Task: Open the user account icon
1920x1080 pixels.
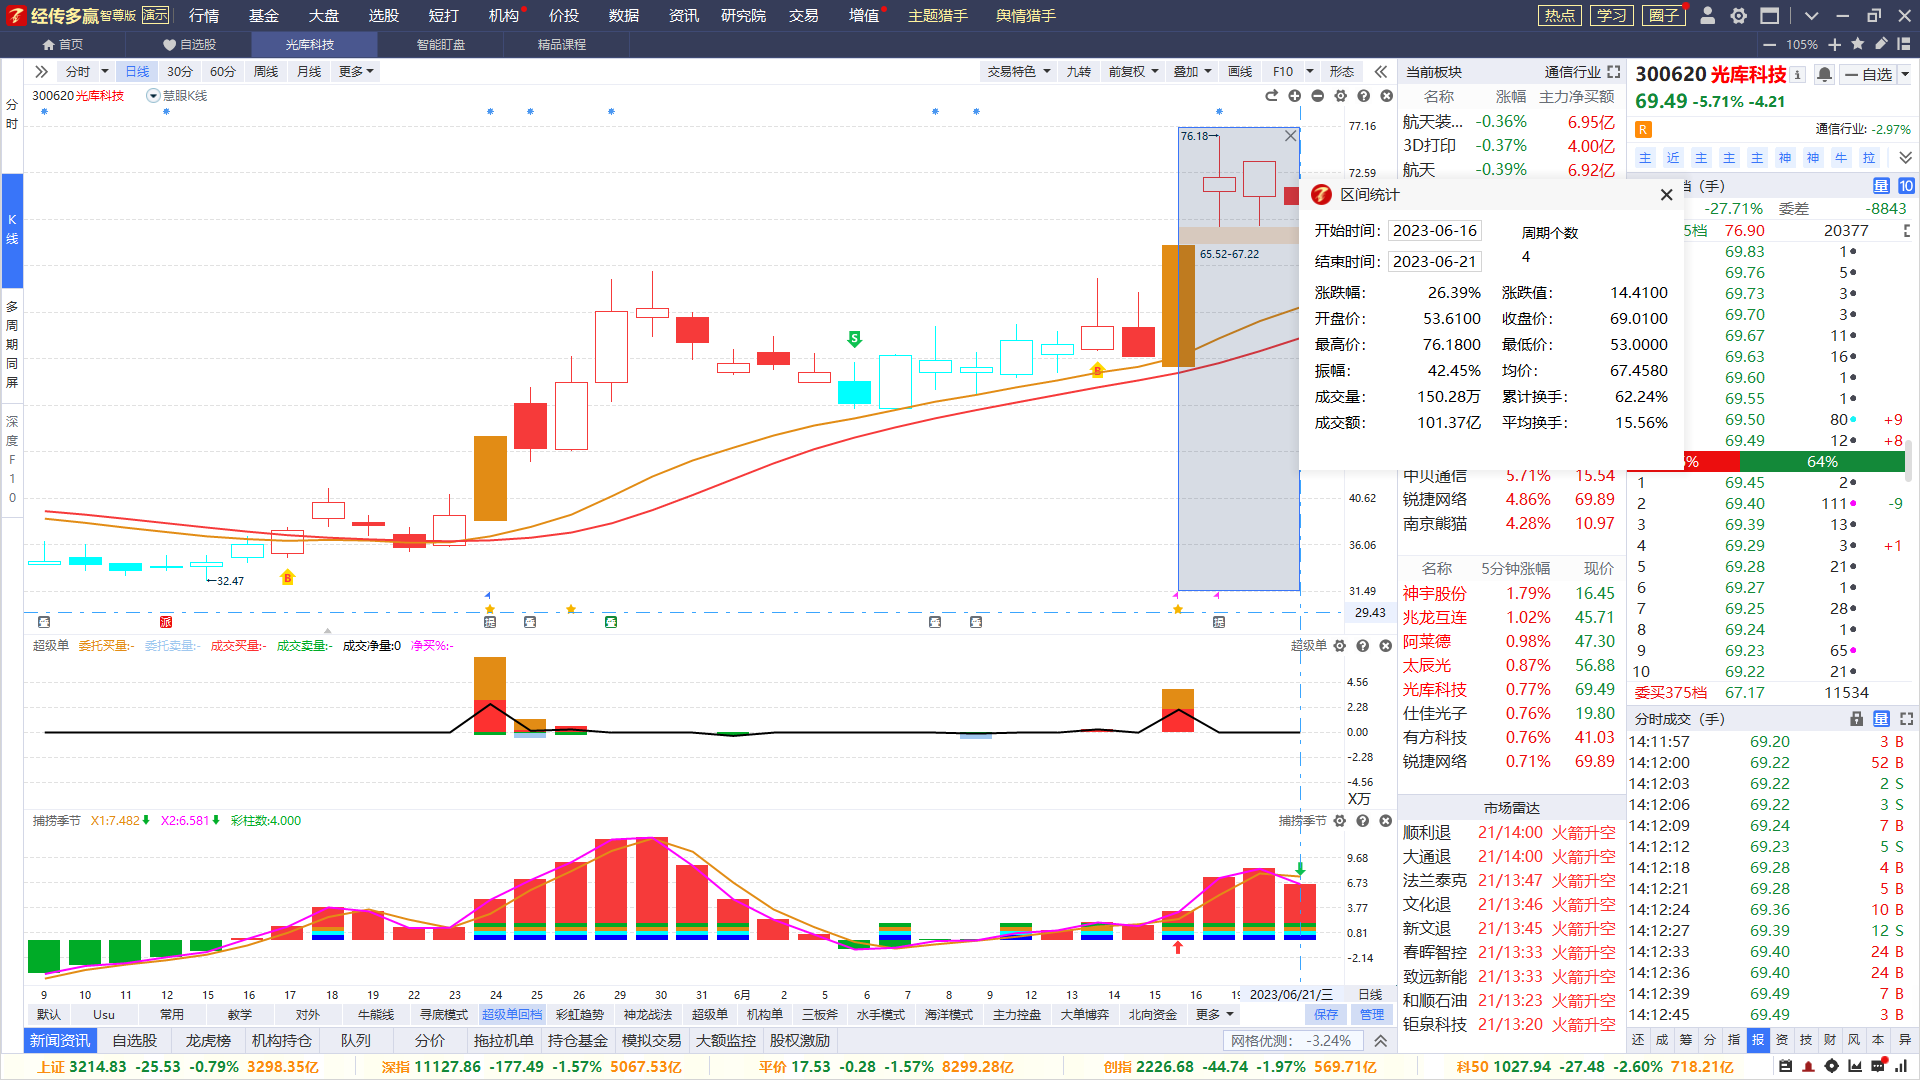Action: click(x=1708, y=15)
